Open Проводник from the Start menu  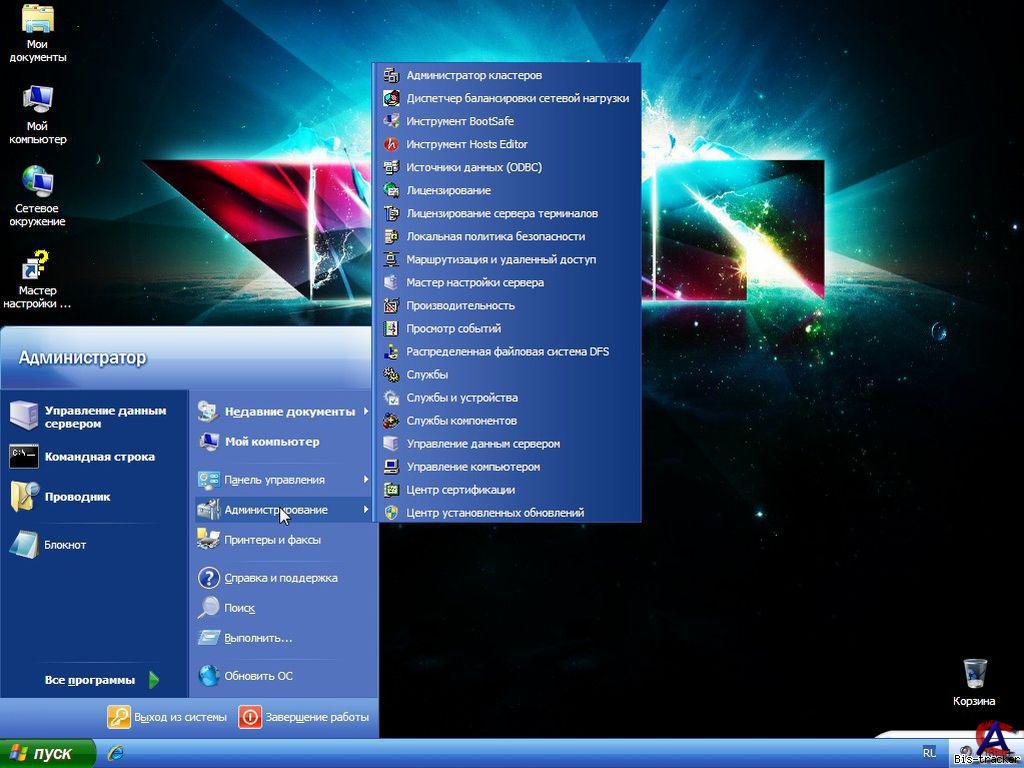(x=77, y=497)
